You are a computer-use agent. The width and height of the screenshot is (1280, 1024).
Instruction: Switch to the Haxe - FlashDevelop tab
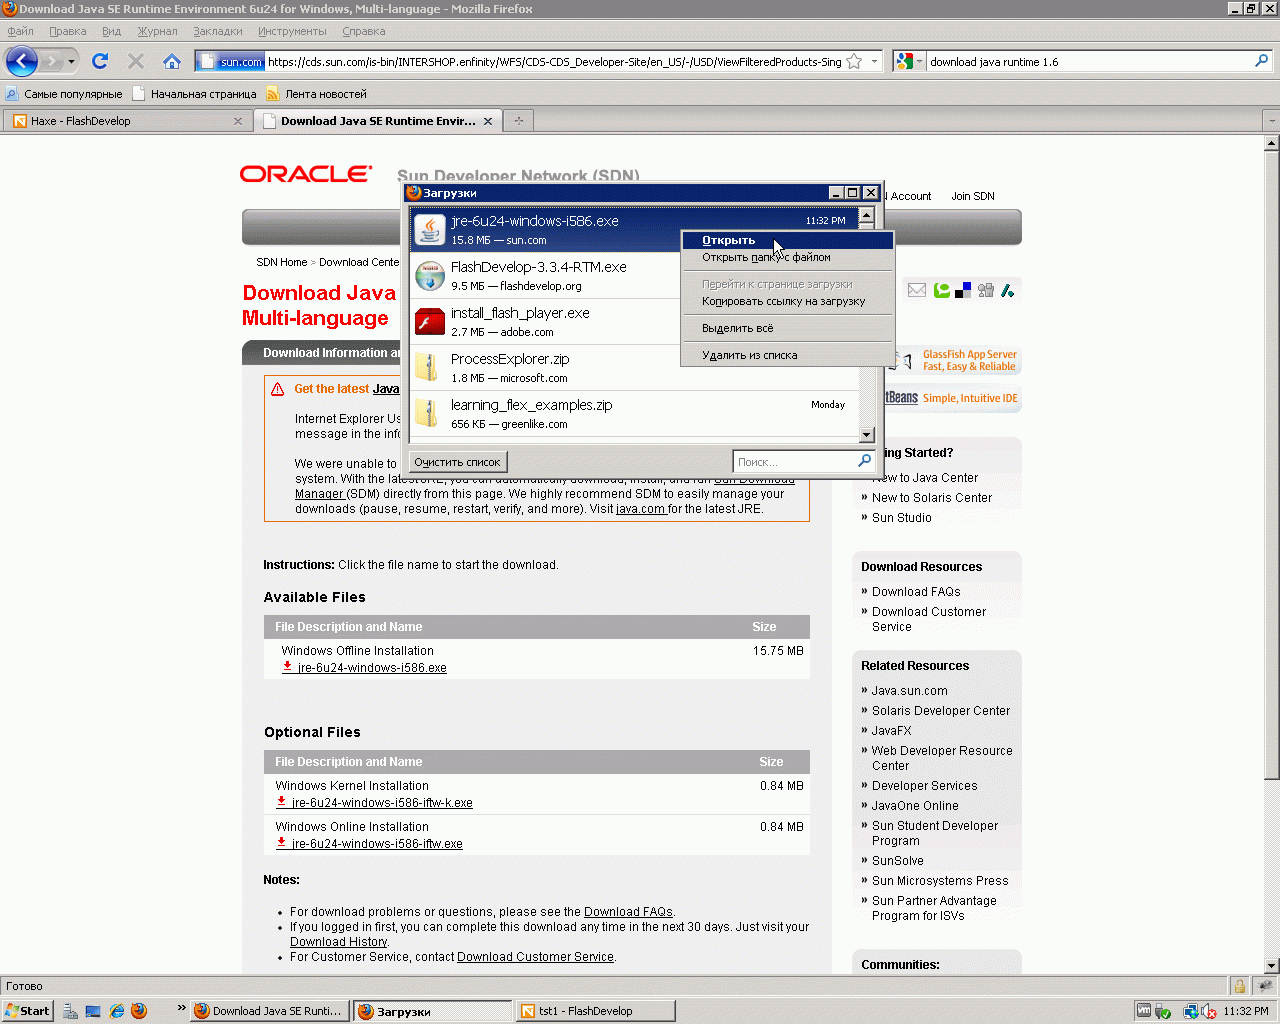click(x=127, y=121)
